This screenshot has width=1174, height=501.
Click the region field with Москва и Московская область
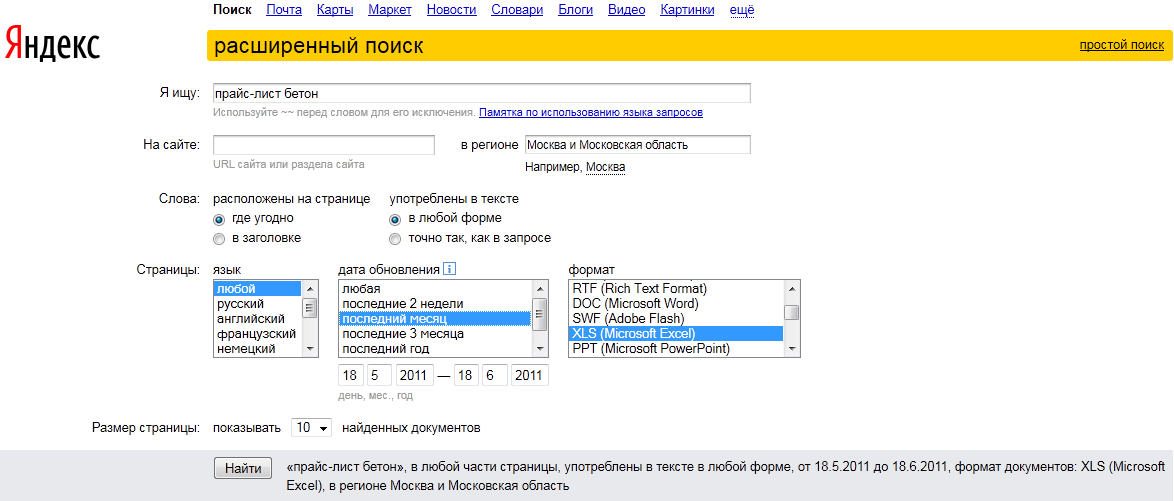637,145
